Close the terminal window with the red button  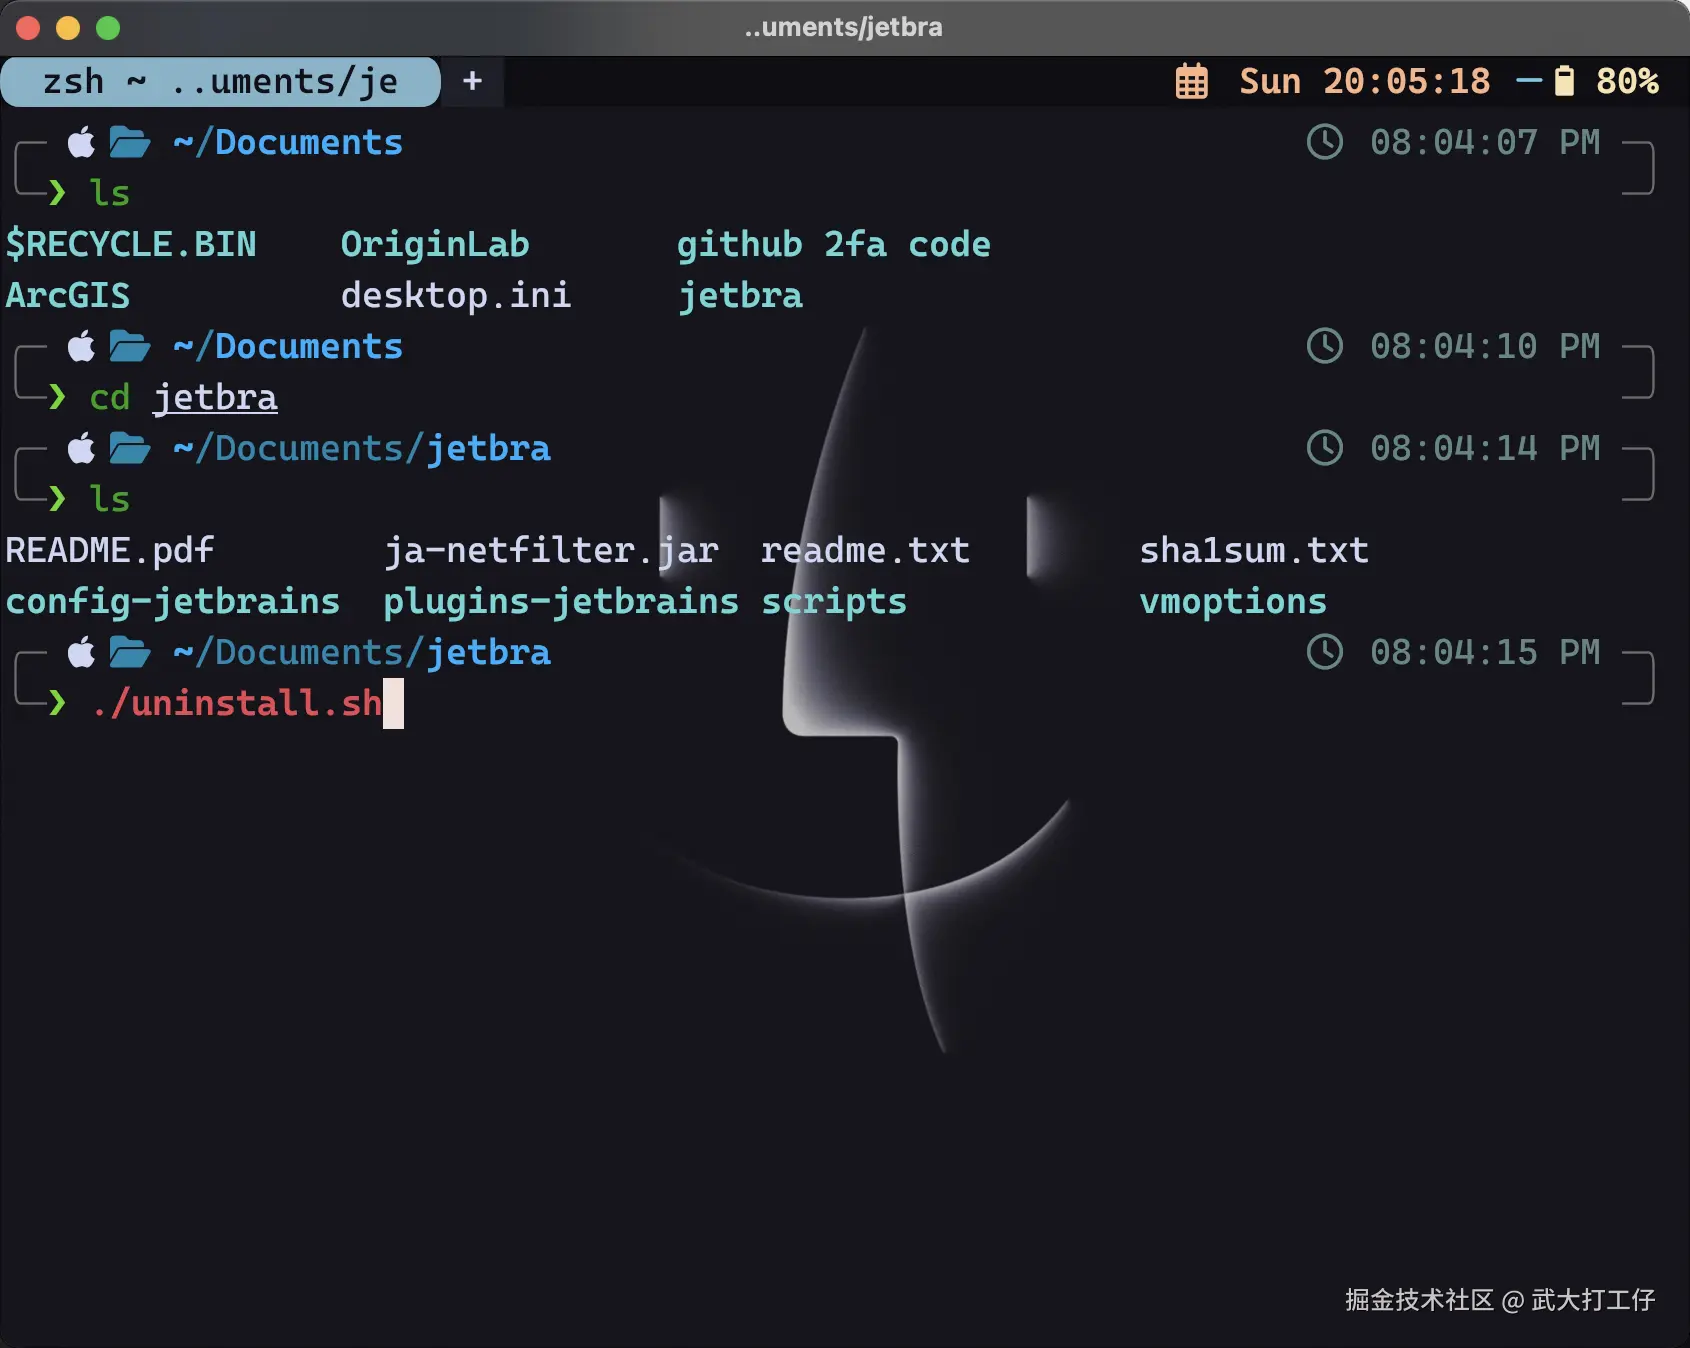point(28,28)
